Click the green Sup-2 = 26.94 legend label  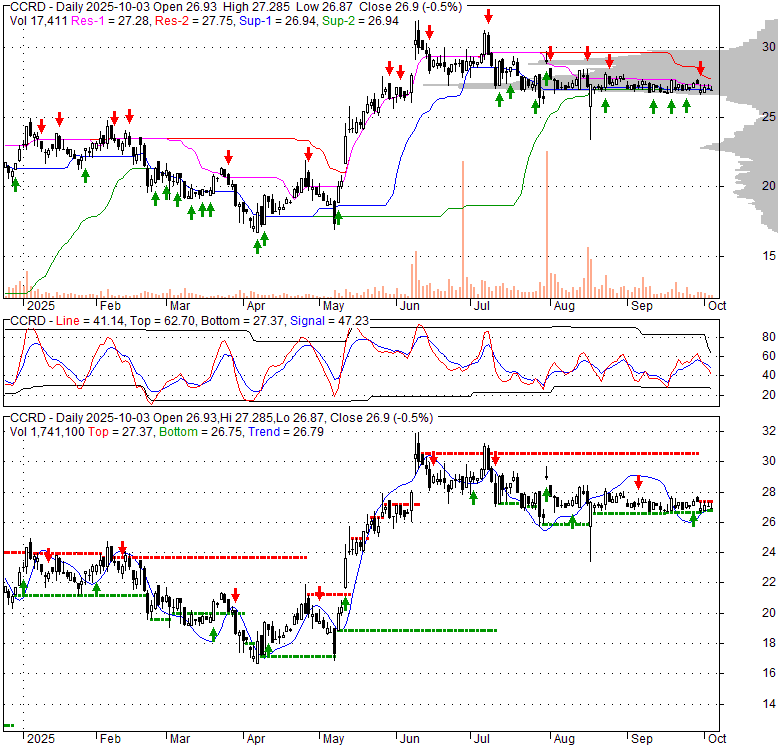point(360,21)
